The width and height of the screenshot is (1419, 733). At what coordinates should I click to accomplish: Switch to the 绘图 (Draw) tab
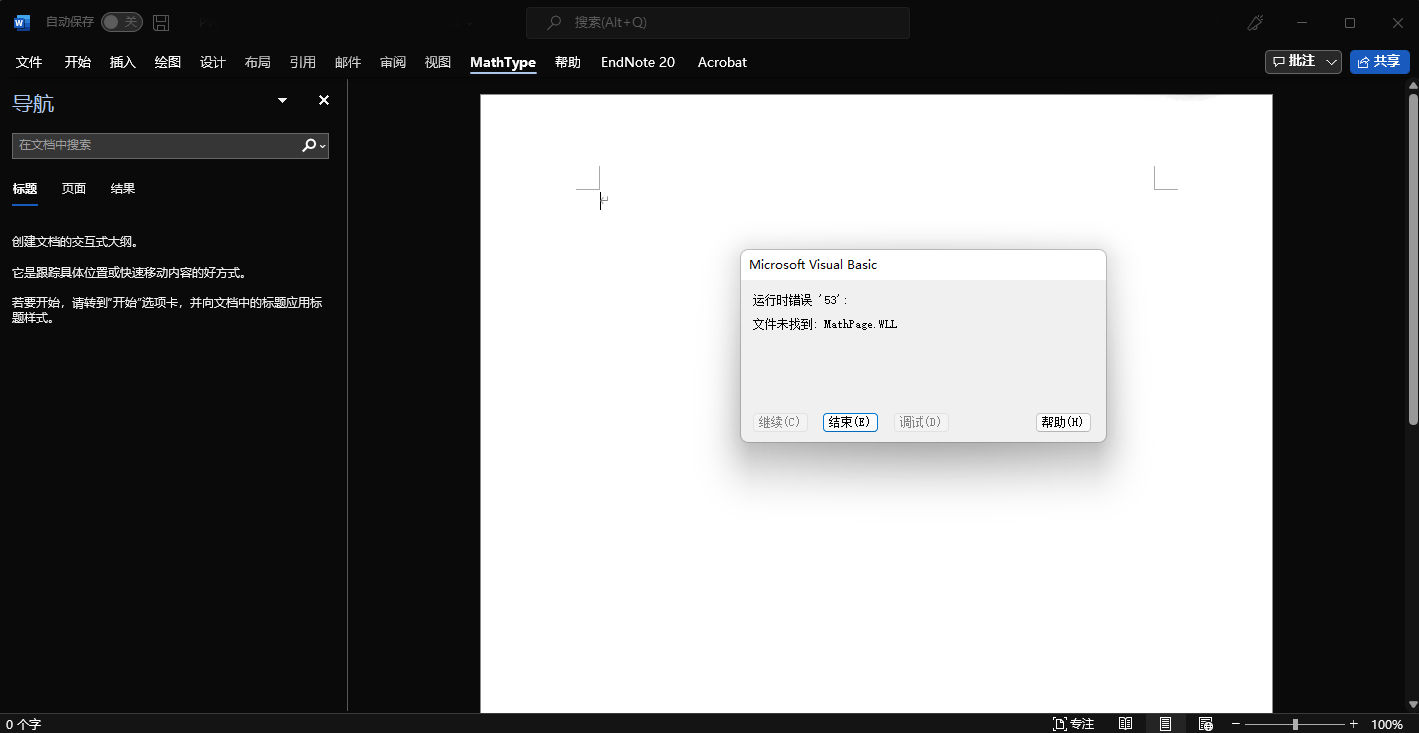pos(167,62)
